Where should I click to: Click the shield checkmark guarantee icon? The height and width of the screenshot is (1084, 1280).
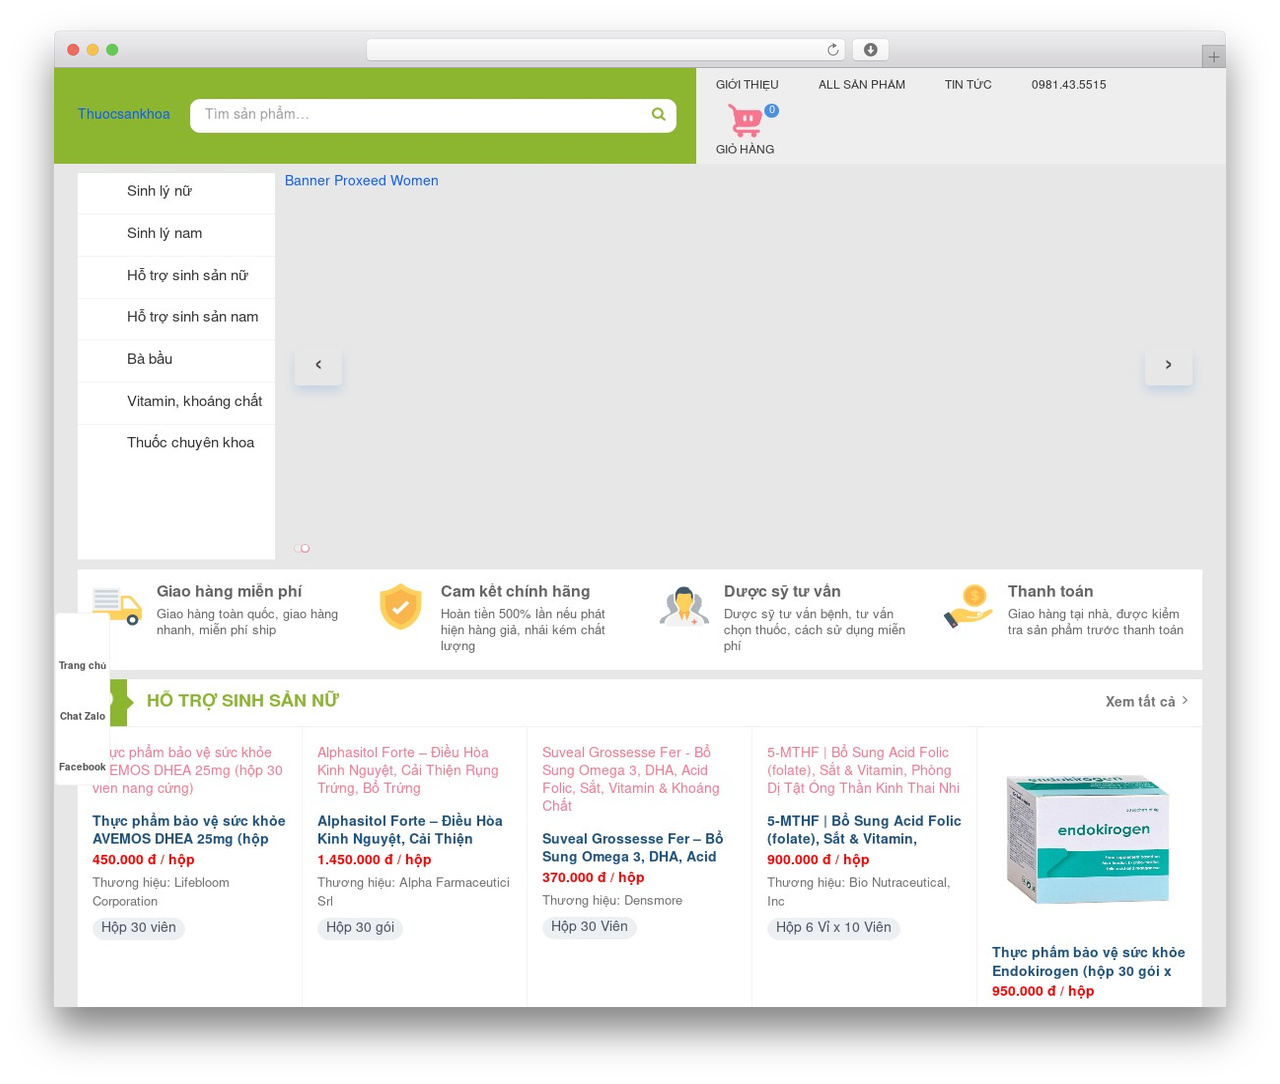401,607
